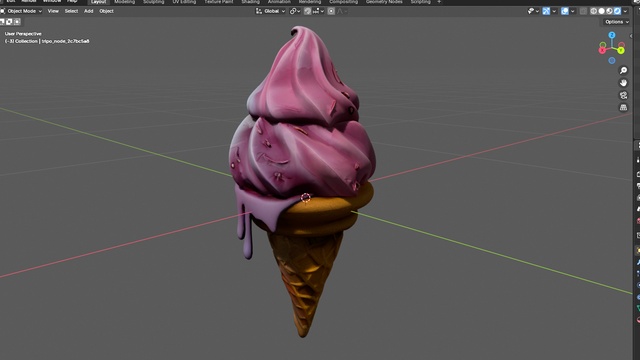The image size is (640, 360).
Task: Open the Add menu
Action: coord(89,11)
